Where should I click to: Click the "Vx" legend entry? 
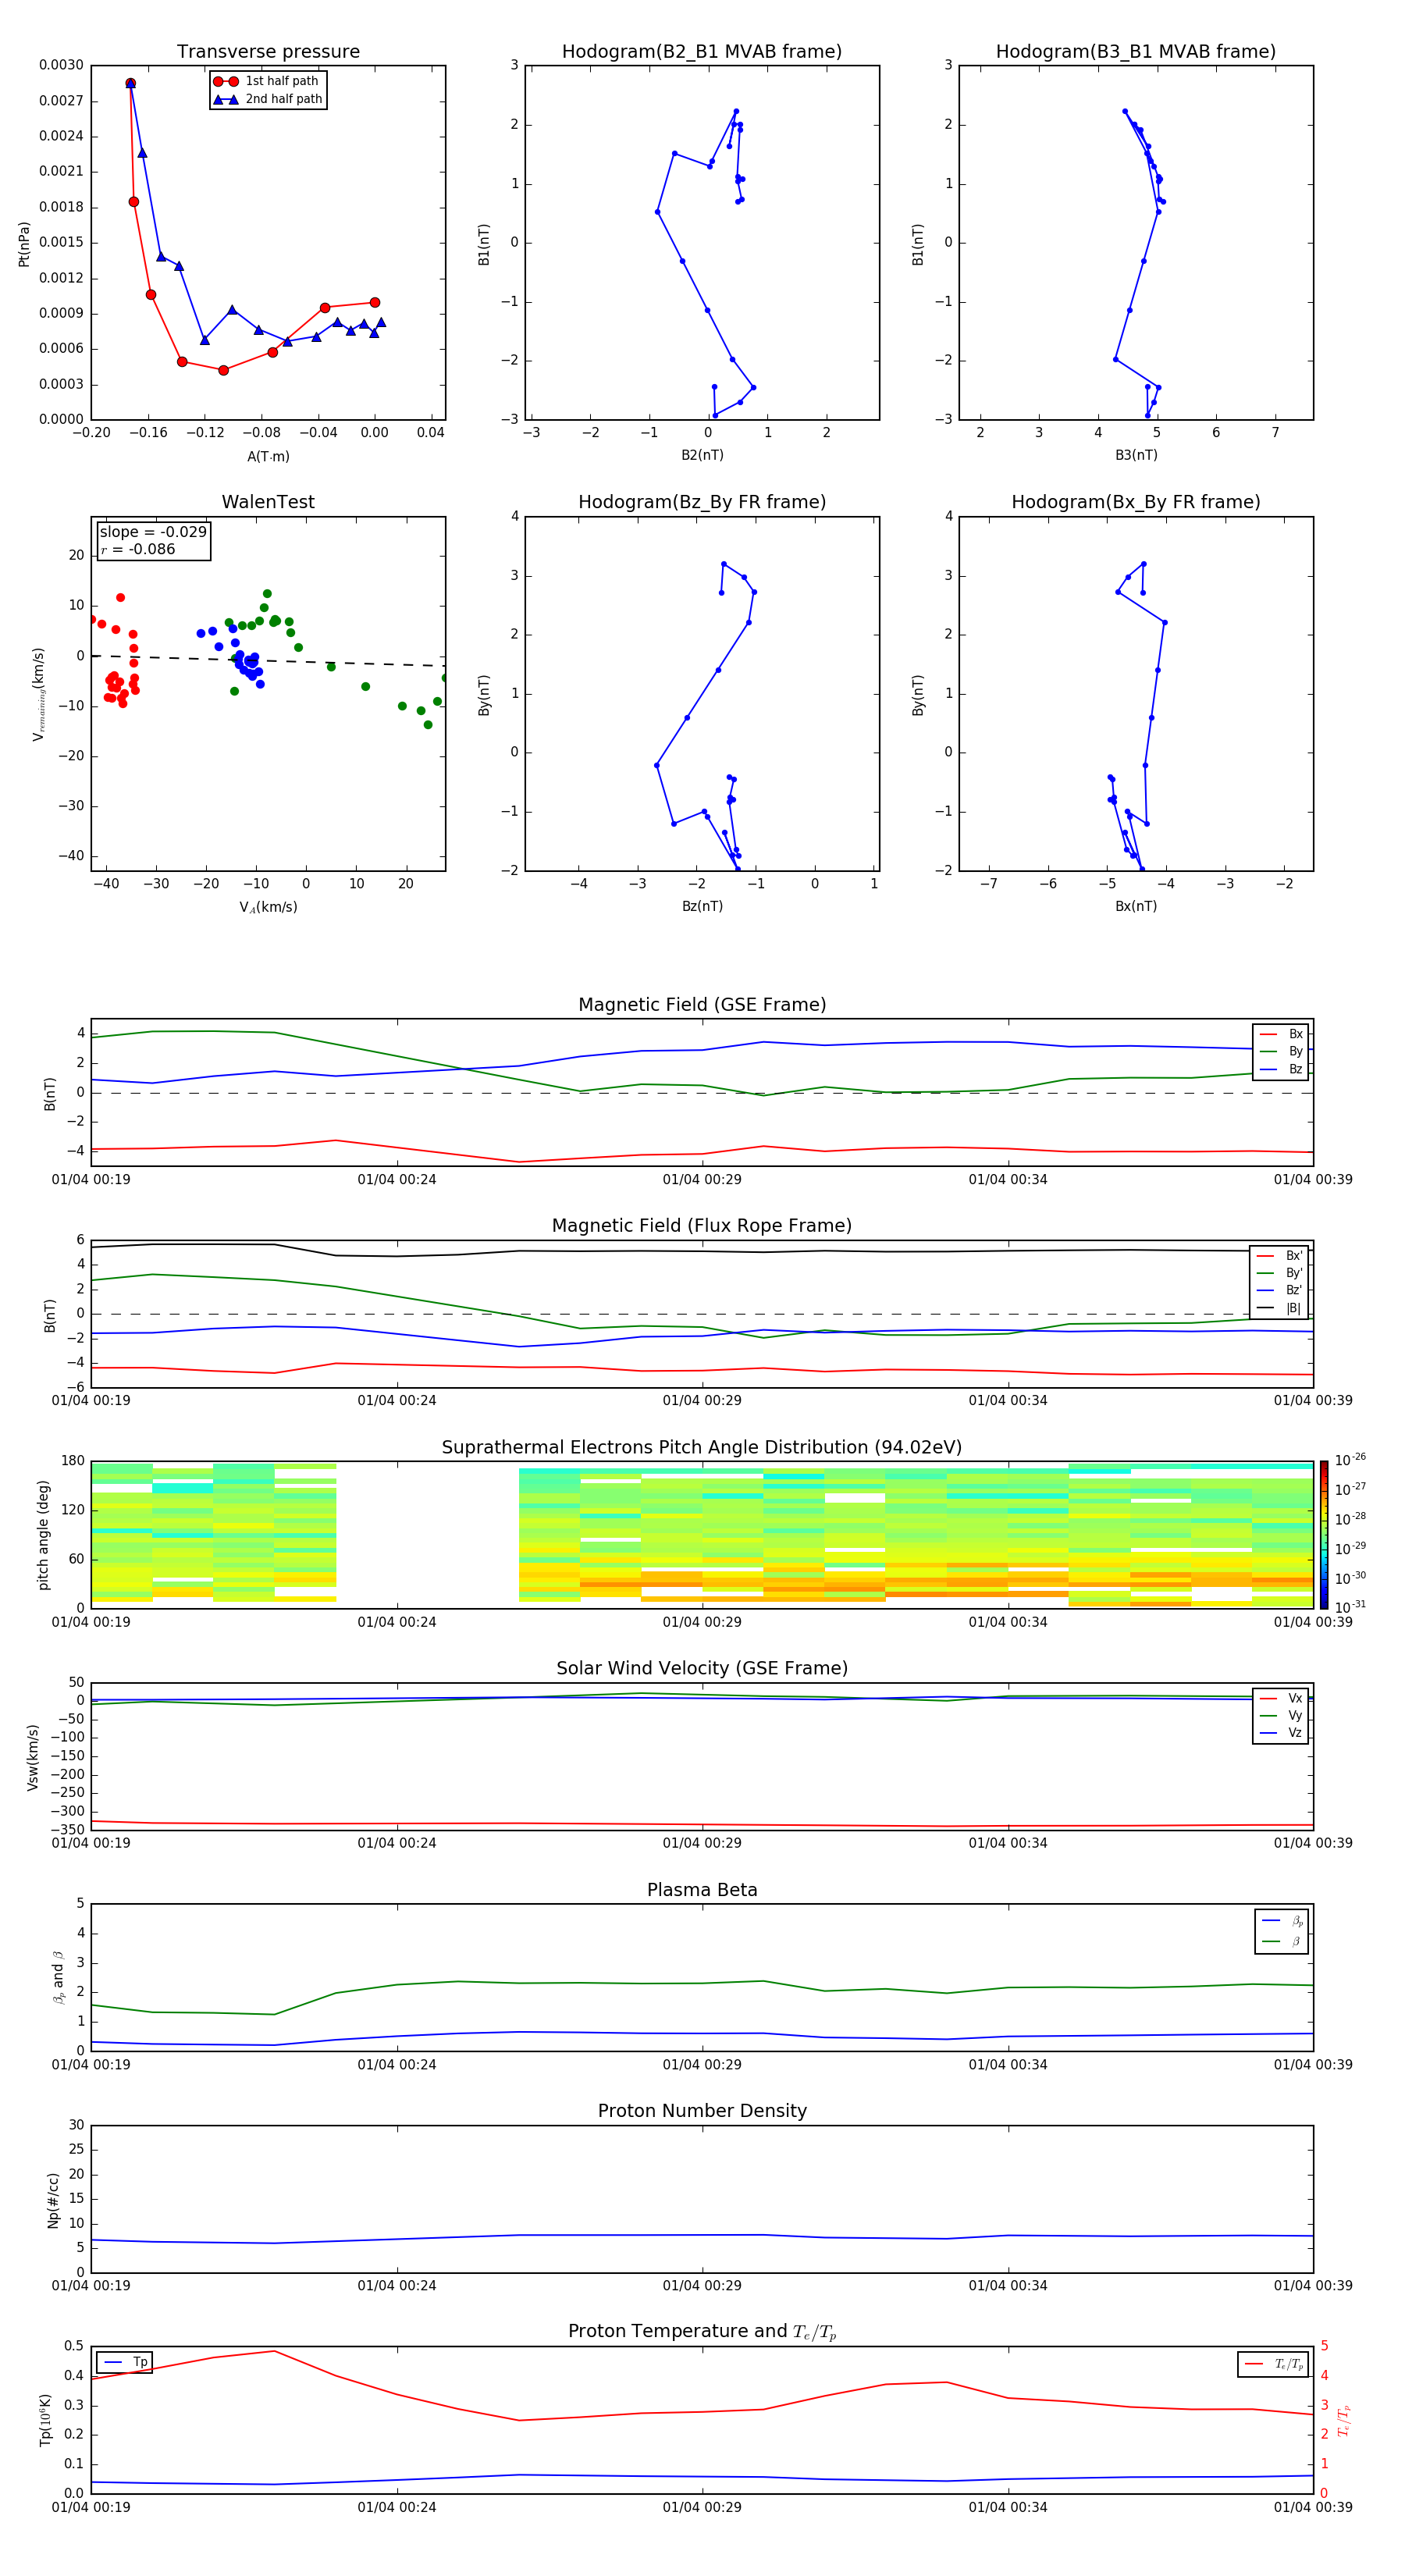click(x=1281, y=1699)
